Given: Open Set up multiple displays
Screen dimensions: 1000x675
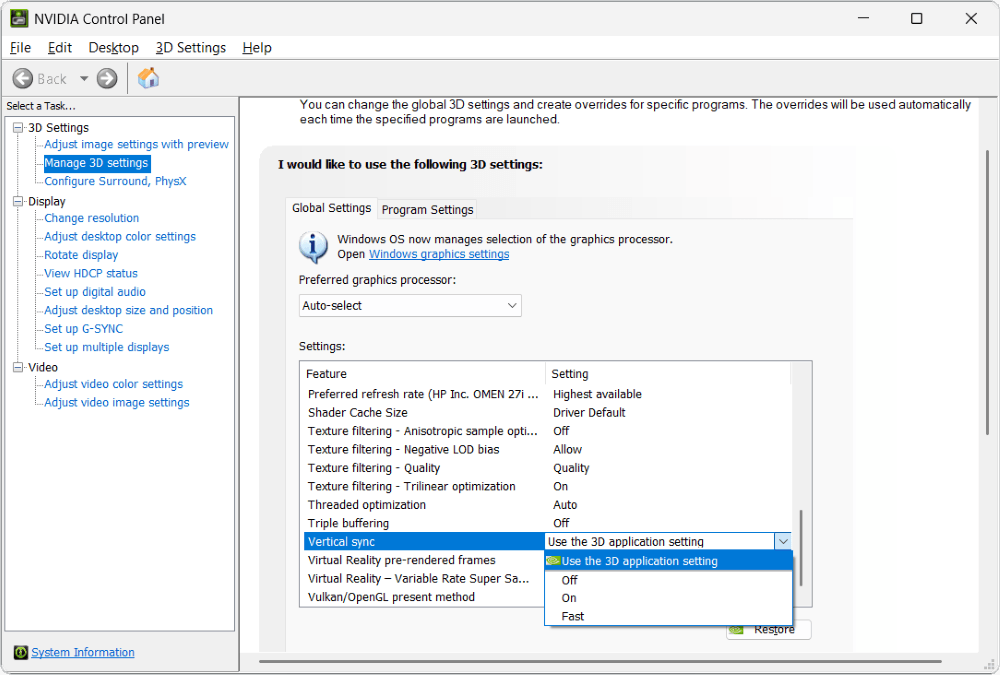Looking at the screenshot, I should coord(107,348).
